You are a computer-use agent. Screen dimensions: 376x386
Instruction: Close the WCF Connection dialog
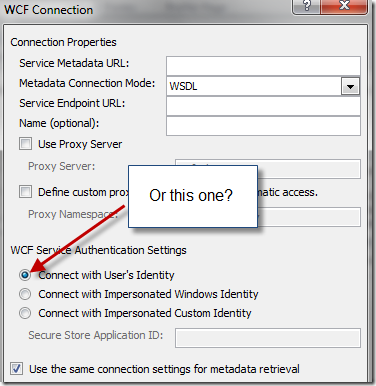[x=344, y=6]
